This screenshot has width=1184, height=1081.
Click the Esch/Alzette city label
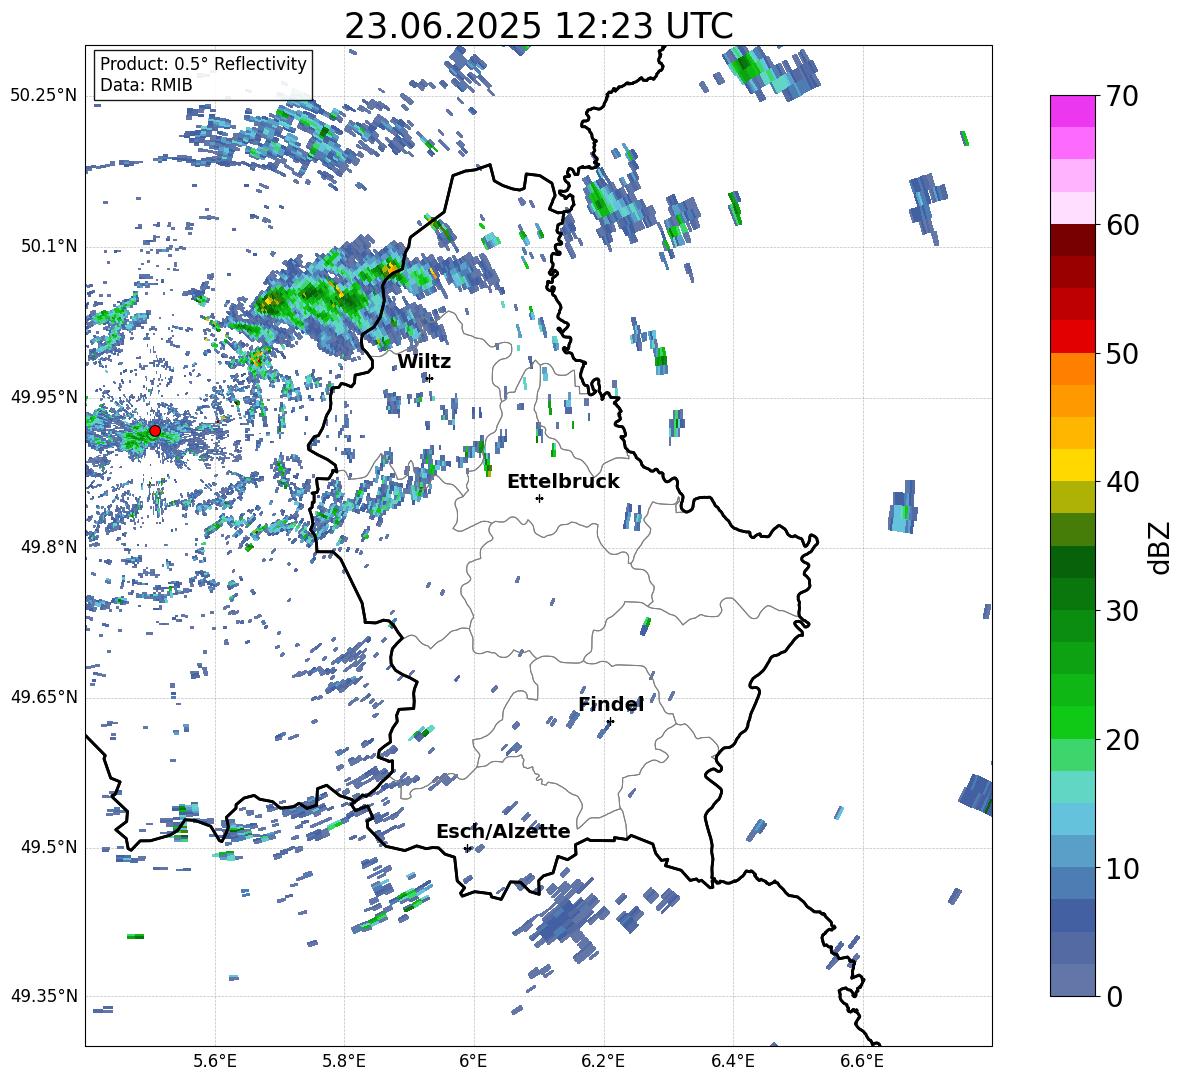(503, 831)
